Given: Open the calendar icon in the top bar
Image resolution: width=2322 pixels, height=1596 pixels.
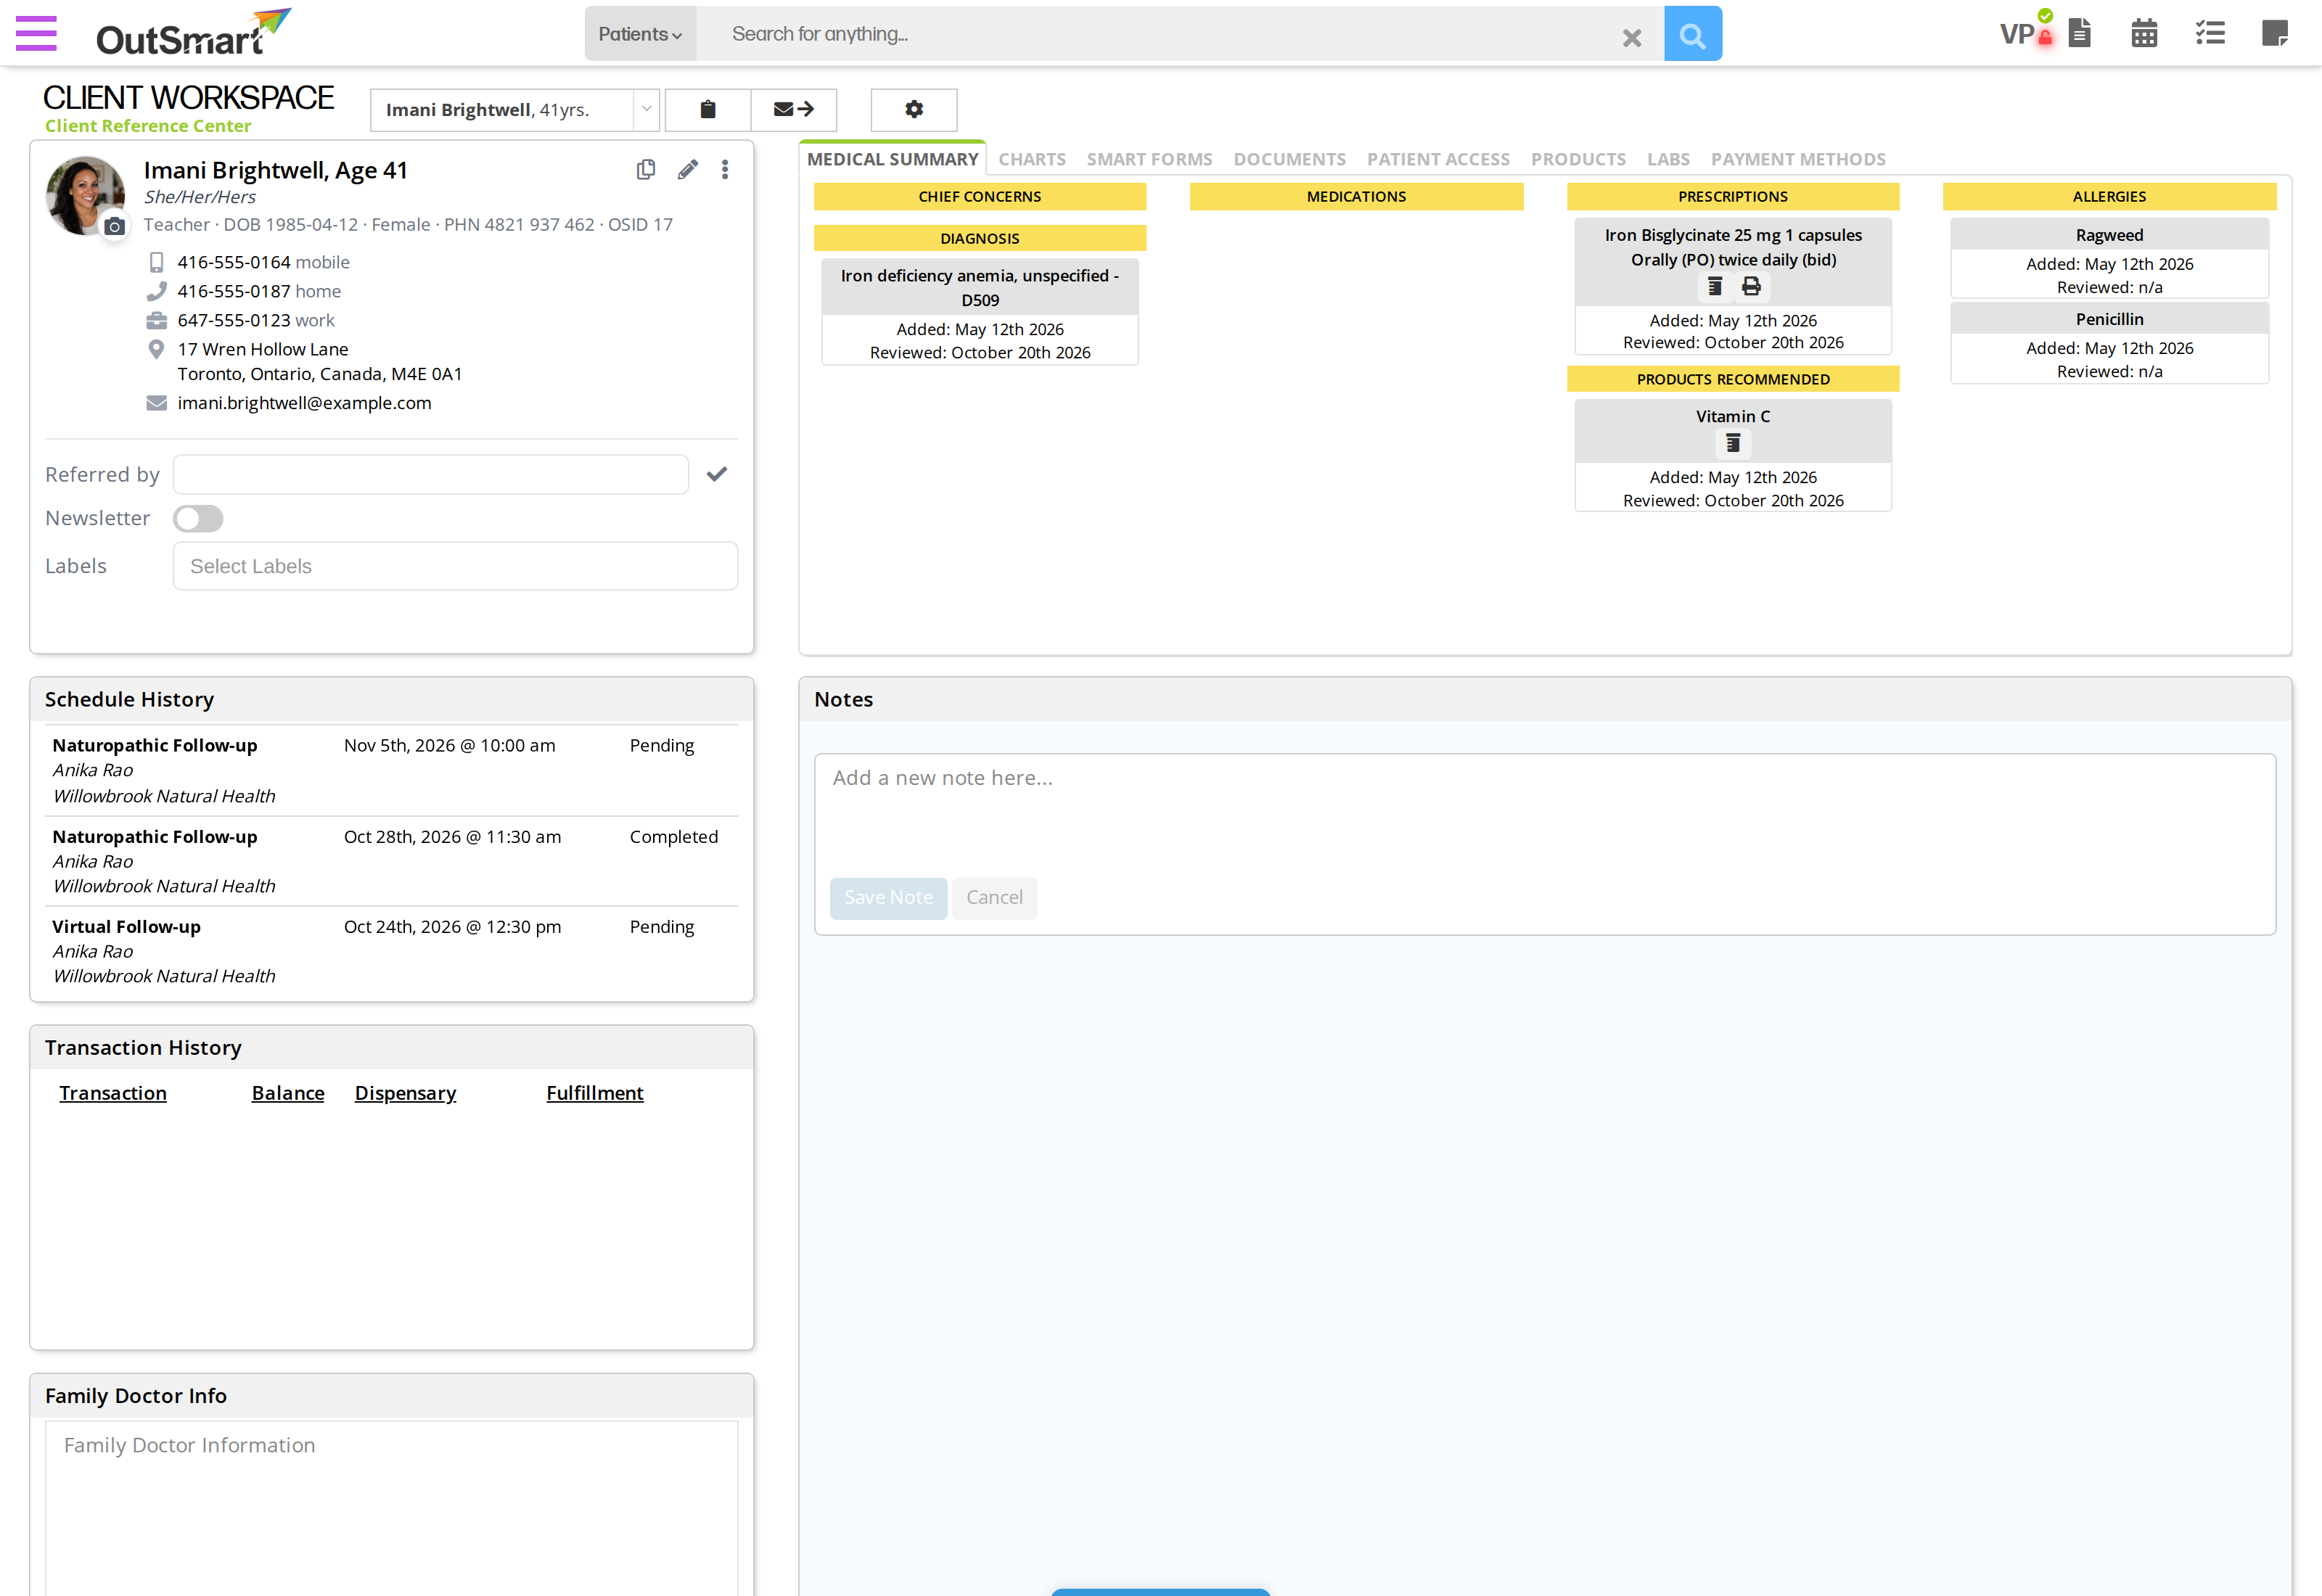Looking at the screenshot, I should [2144, 34].
